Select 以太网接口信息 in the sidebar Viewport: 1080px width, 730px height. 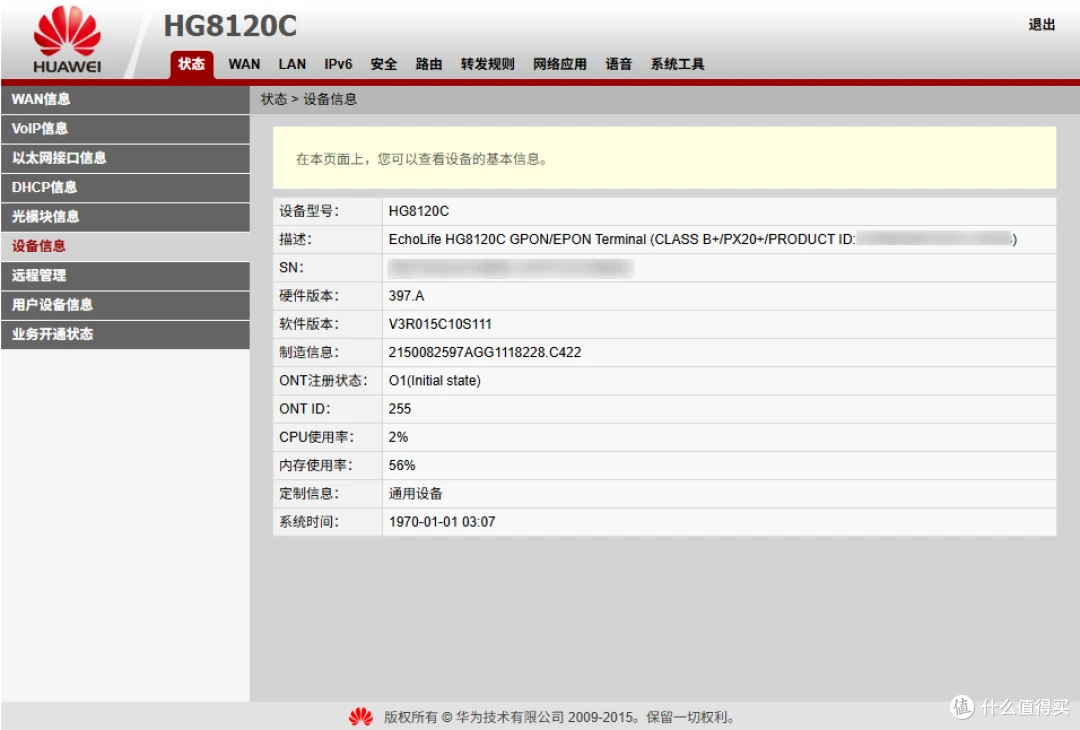click(x=125, y=158)
